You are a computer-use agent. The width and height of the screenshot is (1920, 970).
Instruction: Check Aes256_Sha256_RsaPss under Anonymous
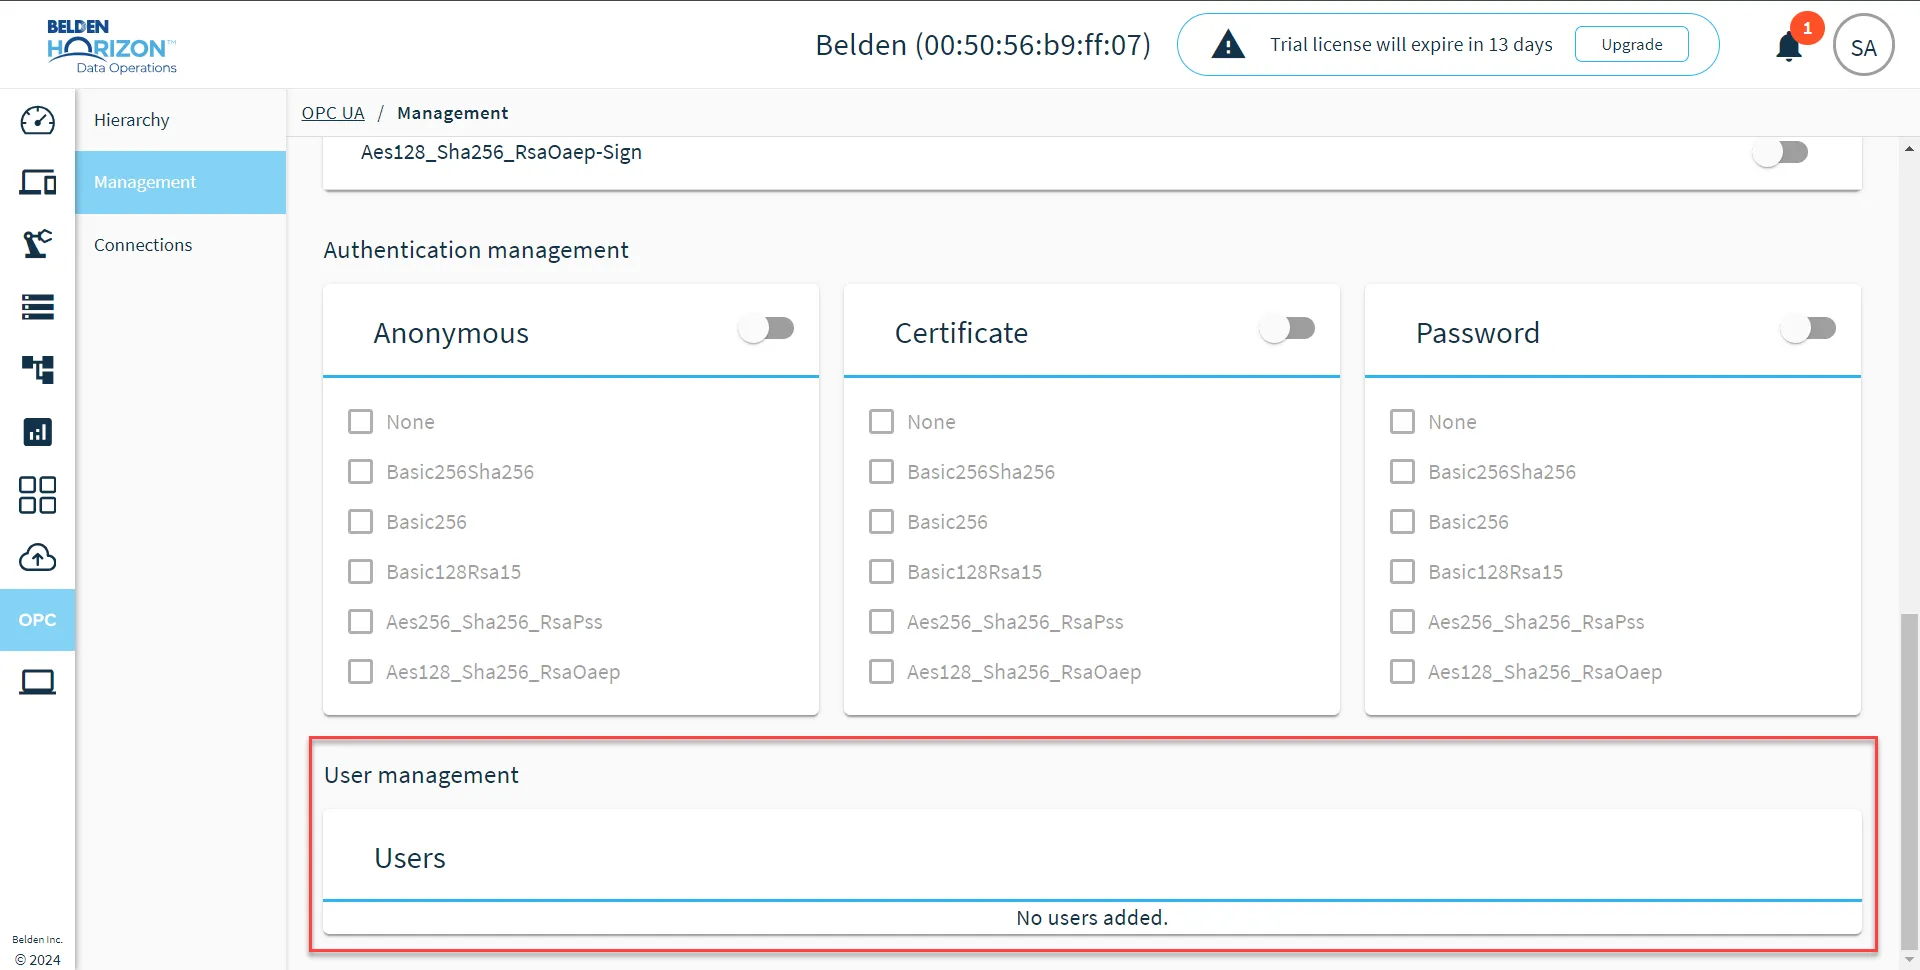click(x=360, y=622)
